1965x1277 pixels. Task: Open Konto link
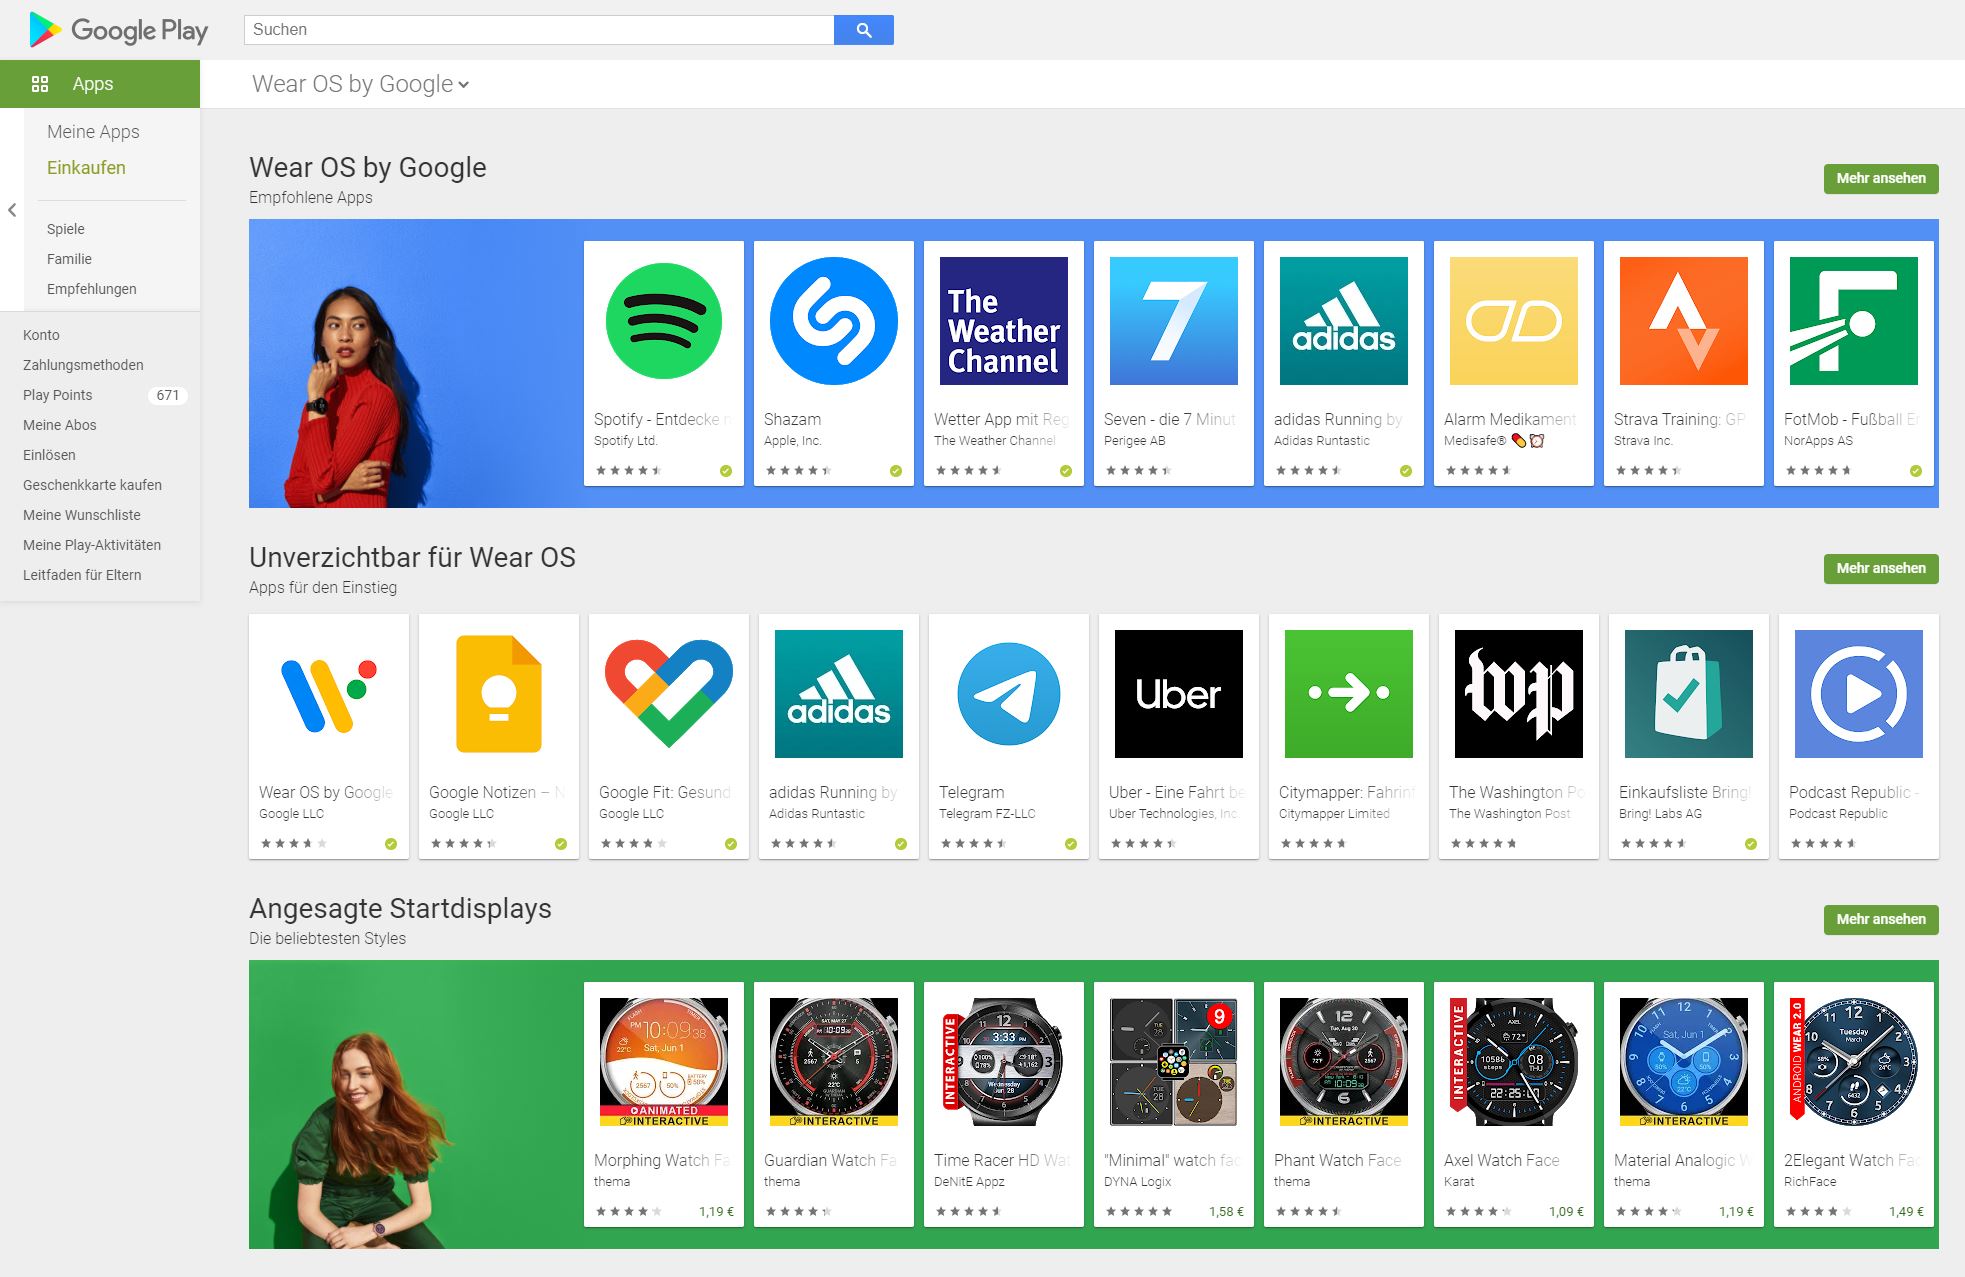coord(41,335)
